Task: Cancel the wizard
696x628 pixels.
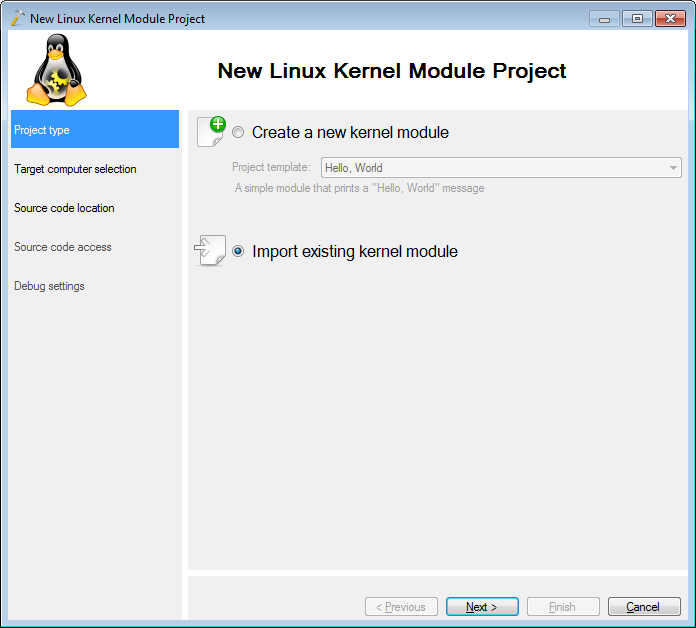Action: pyautogui.click(x=644, y=606)
